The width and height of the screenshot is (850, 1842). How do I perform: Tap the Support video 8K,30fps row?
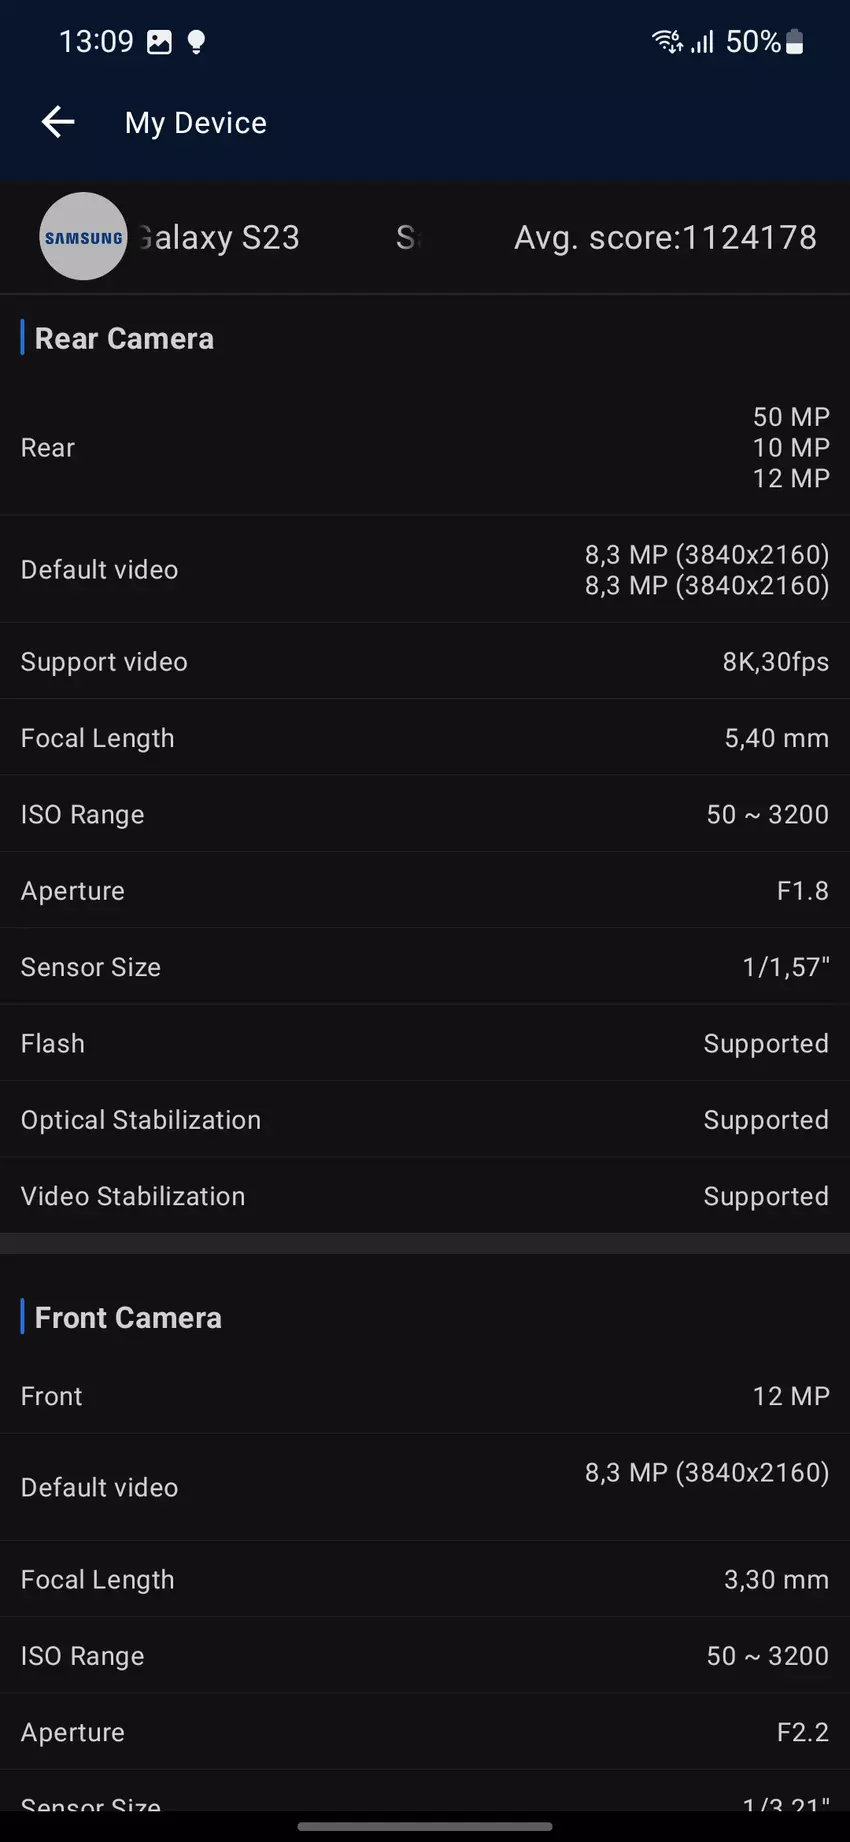tap(425, 662)
